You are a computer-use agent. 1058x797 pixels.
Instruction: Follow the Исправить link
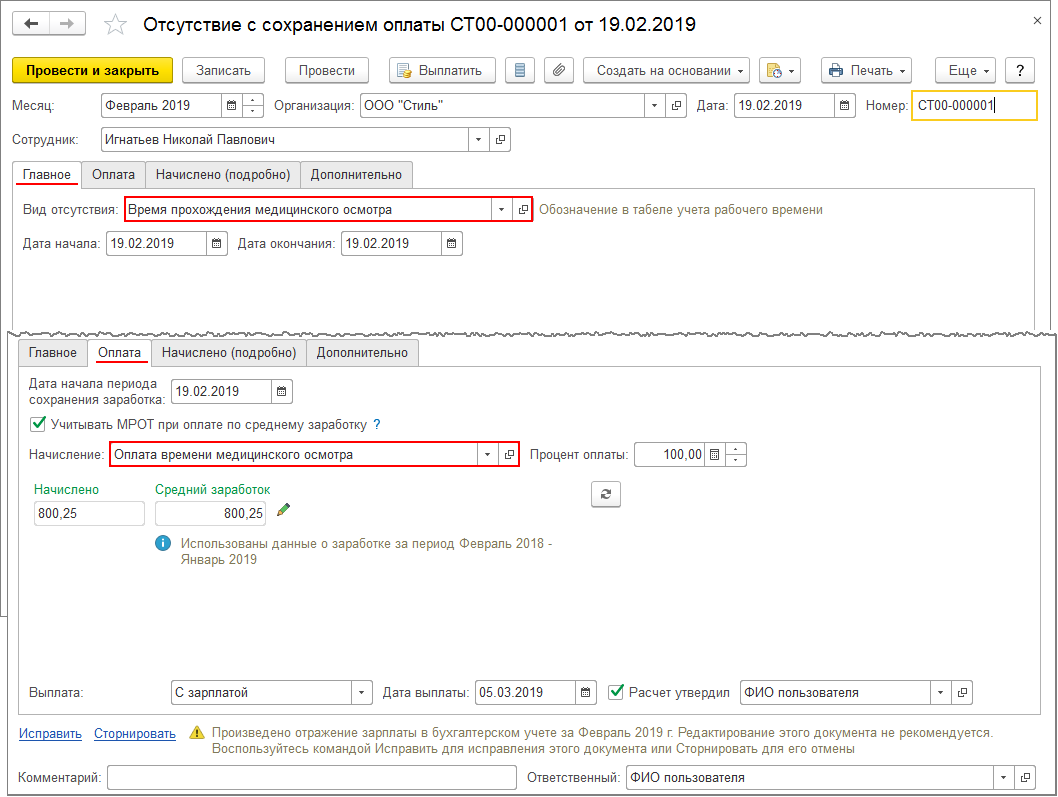pos(50,734)
